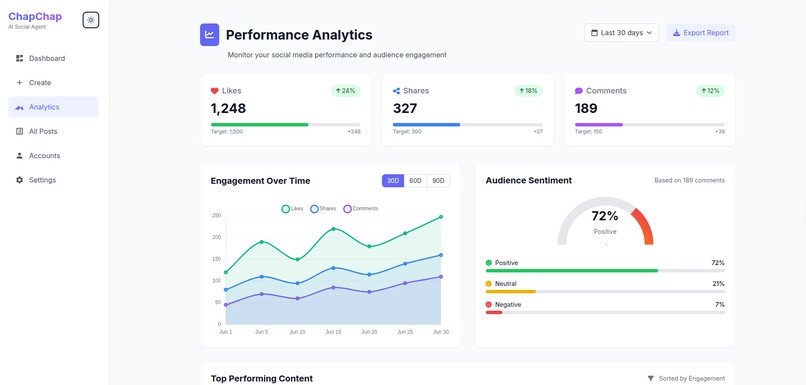The width and height of the screenshot is (806, 385).
Task: Click the download icon on Export Report
Action: (x=676, y=32)
